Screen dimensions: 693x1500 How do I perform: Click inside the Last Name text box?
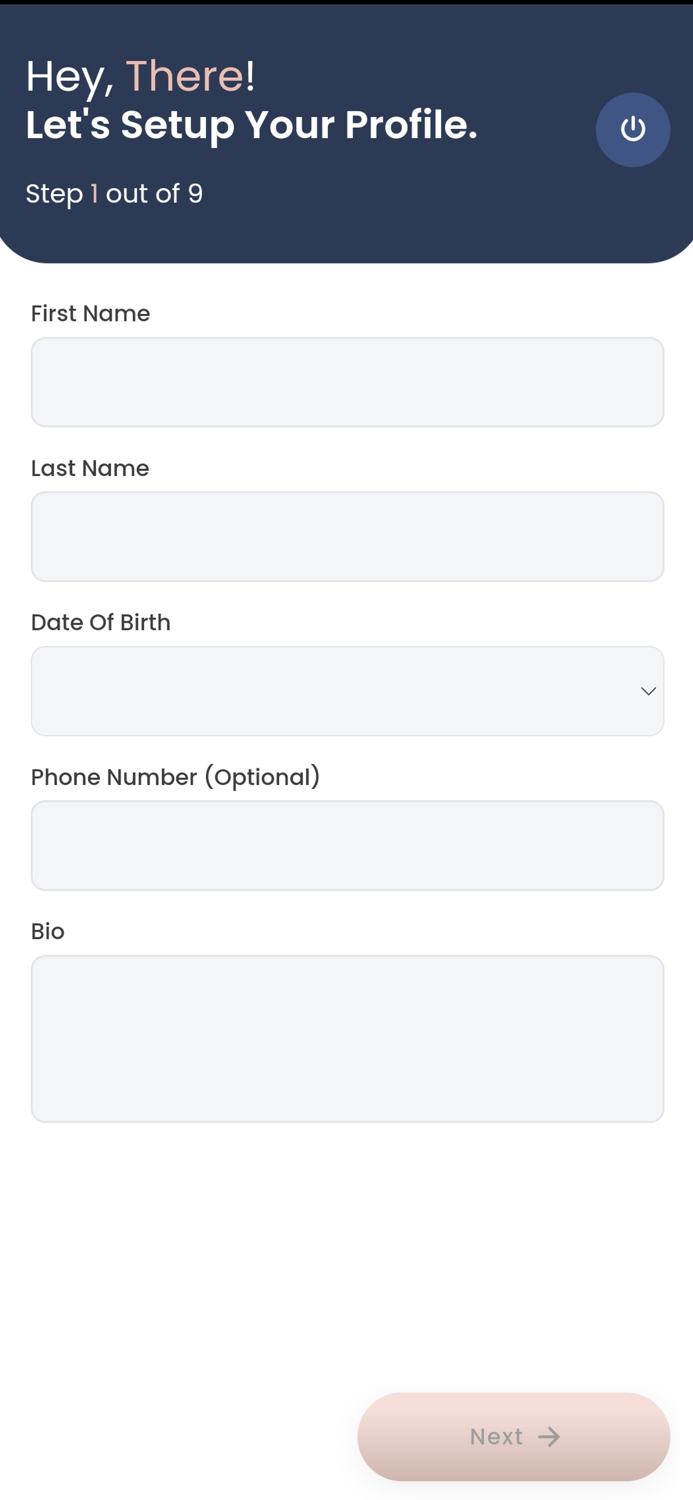pos(347,536)
